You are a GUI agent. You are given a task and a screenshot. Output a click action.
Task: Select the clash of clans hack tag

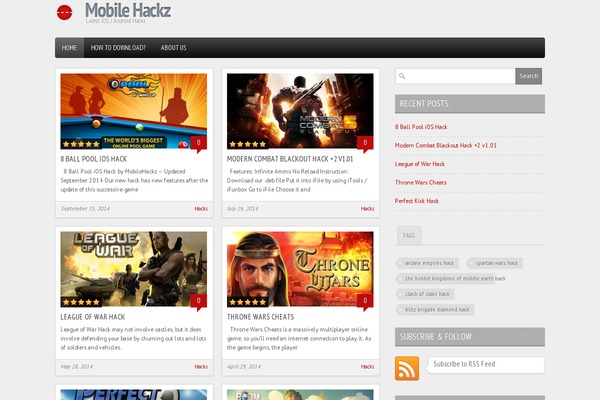click(x=425, y=294)
